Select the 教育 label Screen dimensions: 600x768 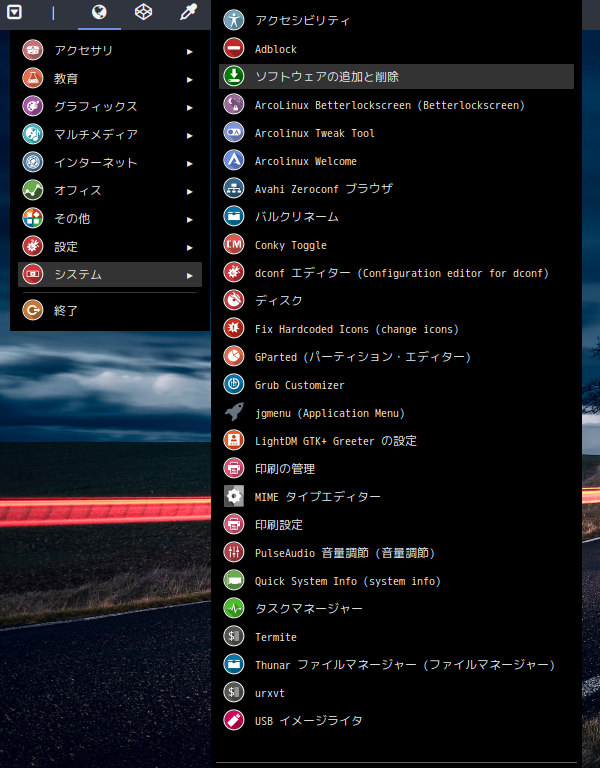point(66,78)
